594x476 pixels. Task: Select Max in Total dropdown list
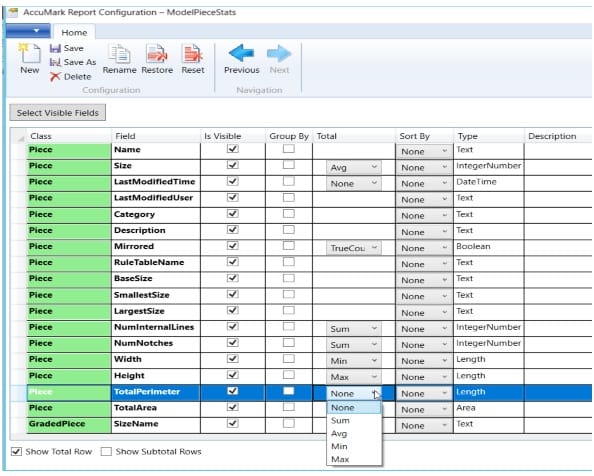(354, 459)
